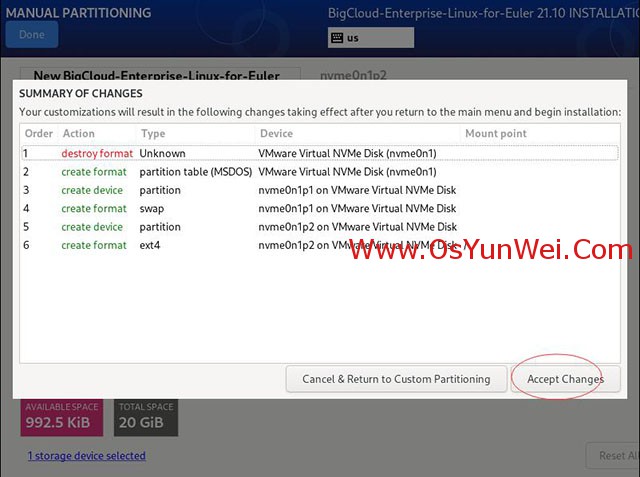Click Cancel & Return to Custom Partitioning
Screen dimensions: 640x477
(396, 379)
